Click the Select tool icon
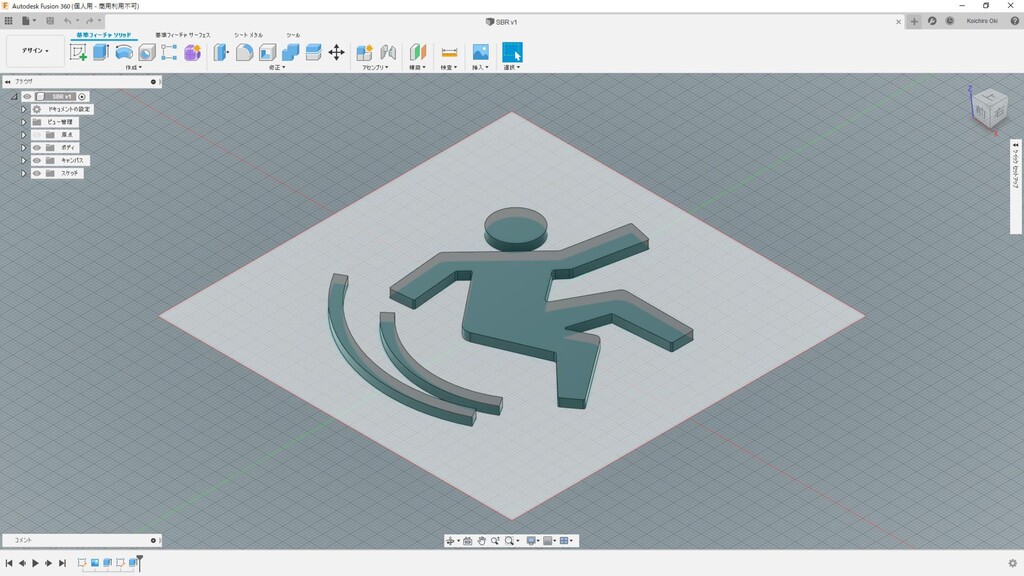 point(512,52)
